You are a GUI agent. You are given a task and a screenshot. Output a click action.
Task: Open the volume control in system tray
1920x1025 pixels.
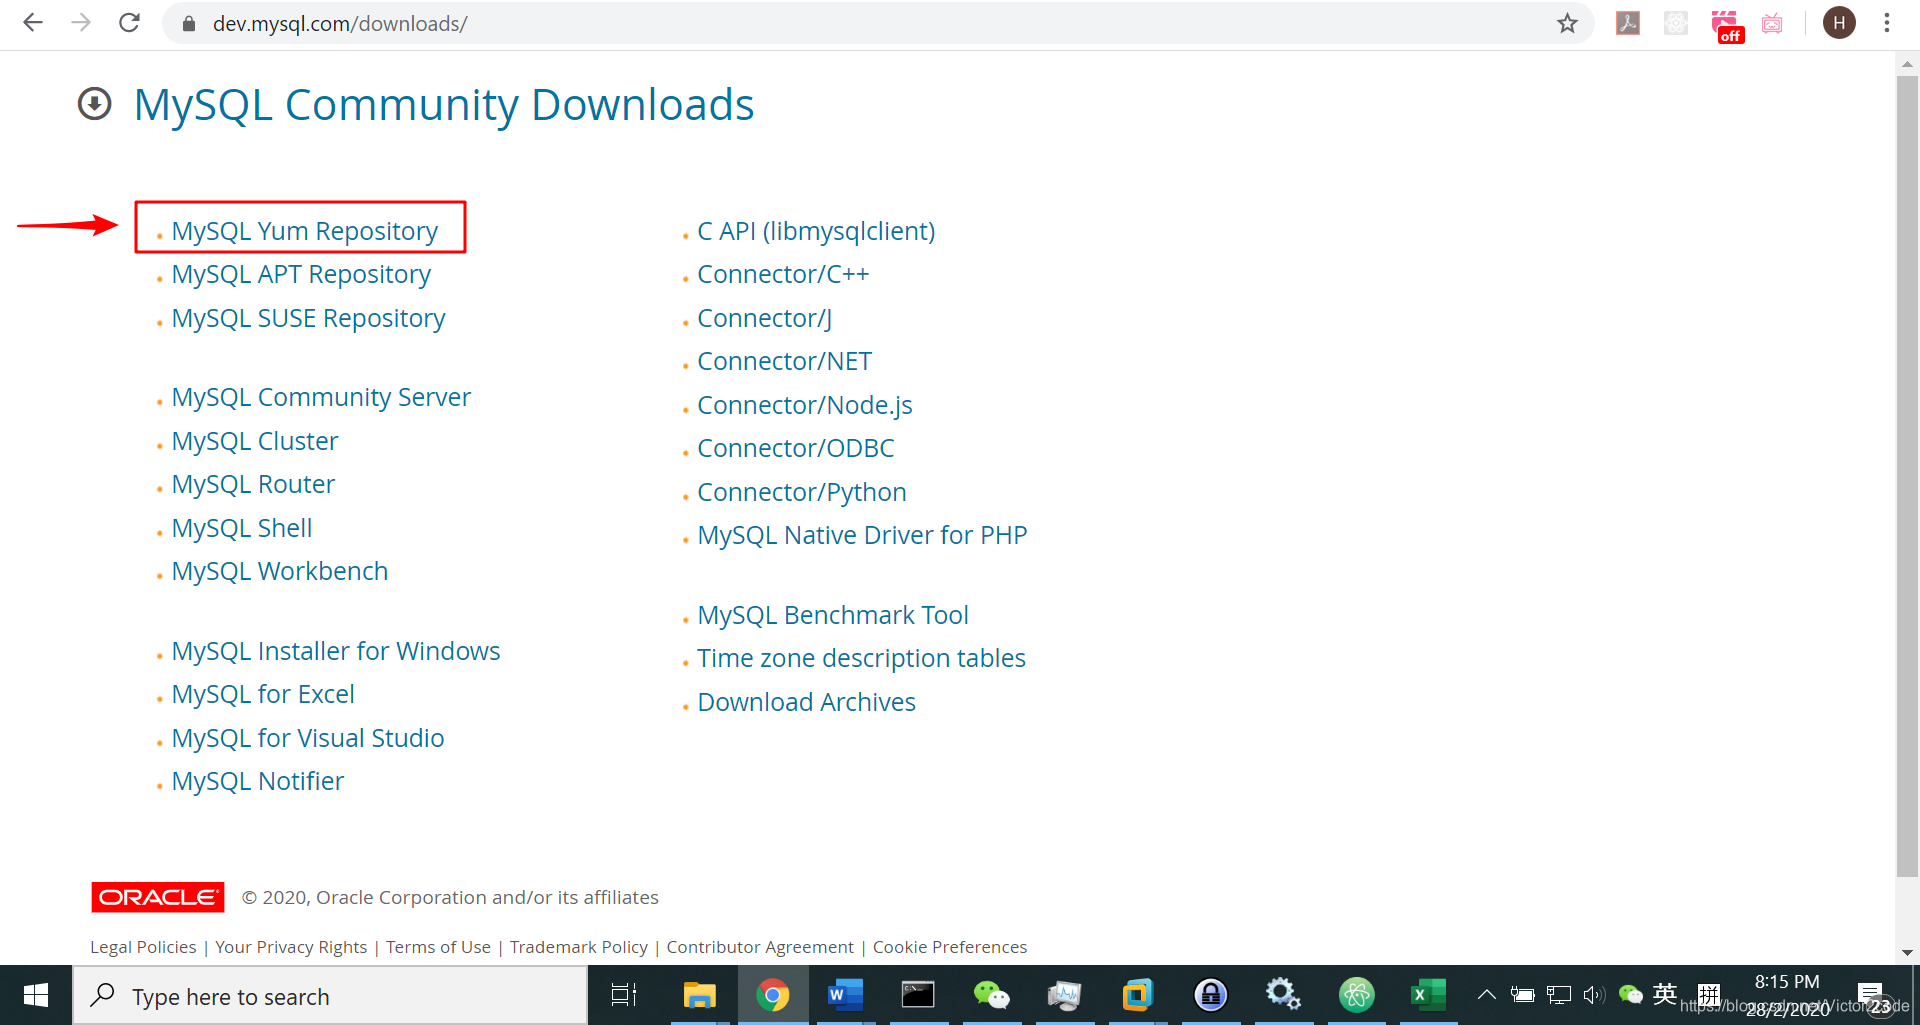click(x=1594, y=995)
